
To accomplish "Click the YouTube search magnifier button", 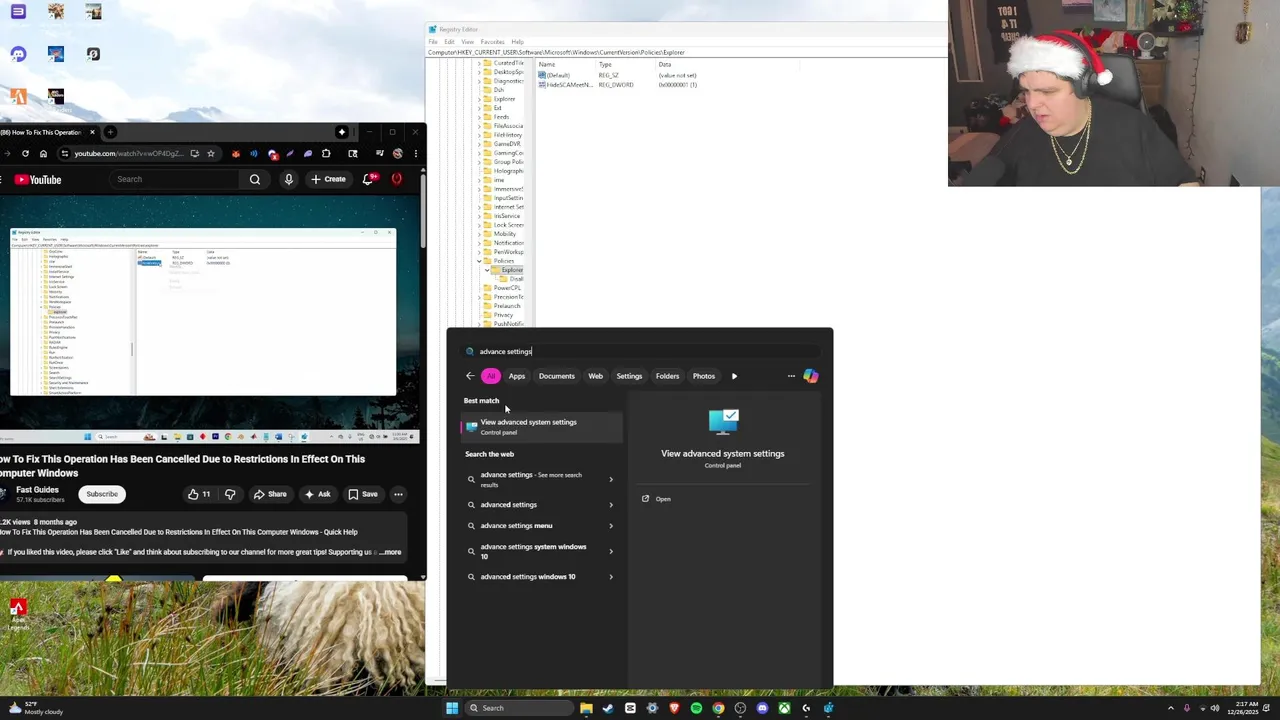I will 255,179.
